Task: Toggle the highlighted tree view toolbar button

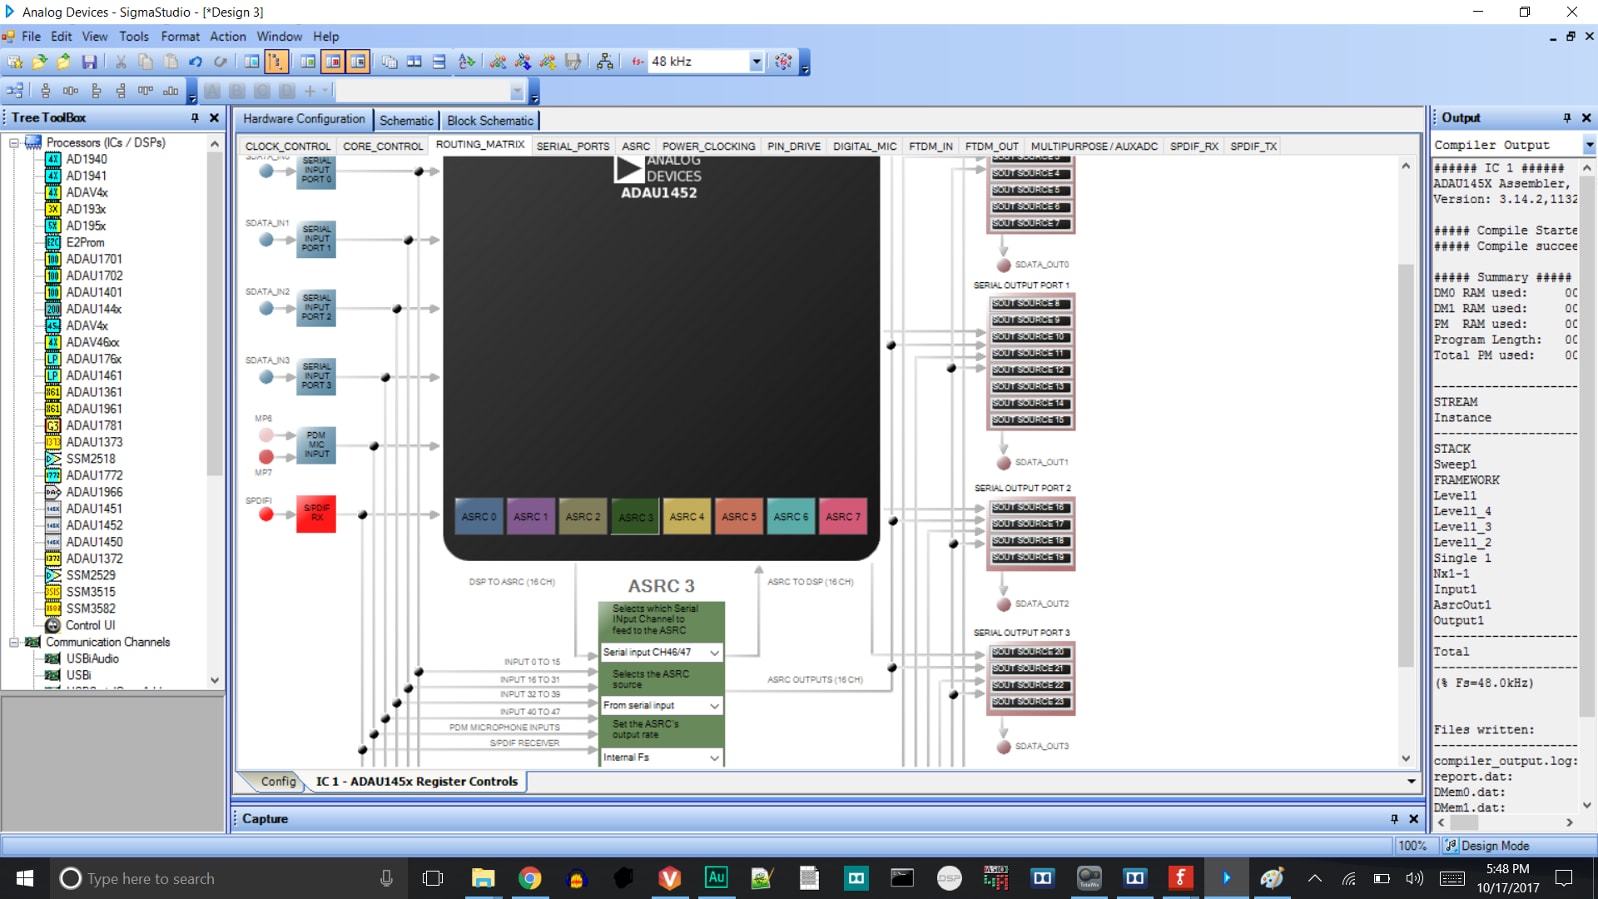Action: coord(276,62)
